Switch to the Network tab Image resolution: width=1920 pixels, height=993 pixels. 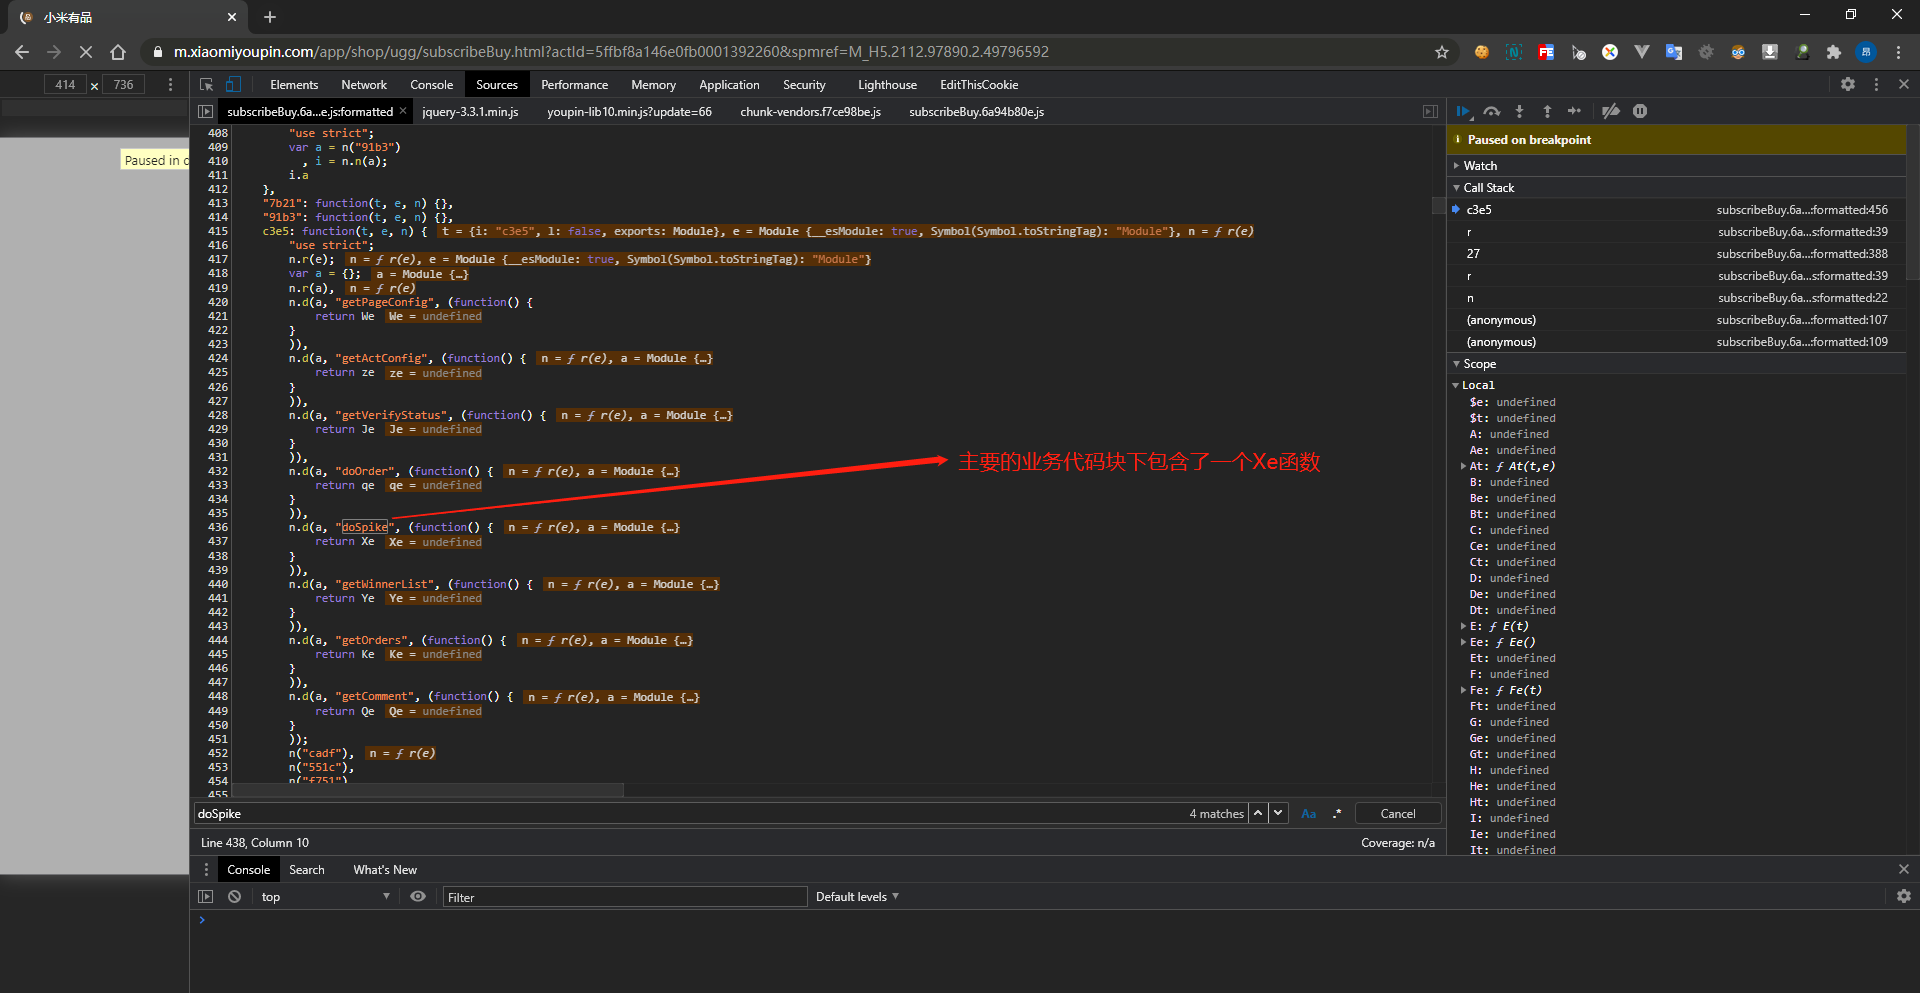coord(364,85)
